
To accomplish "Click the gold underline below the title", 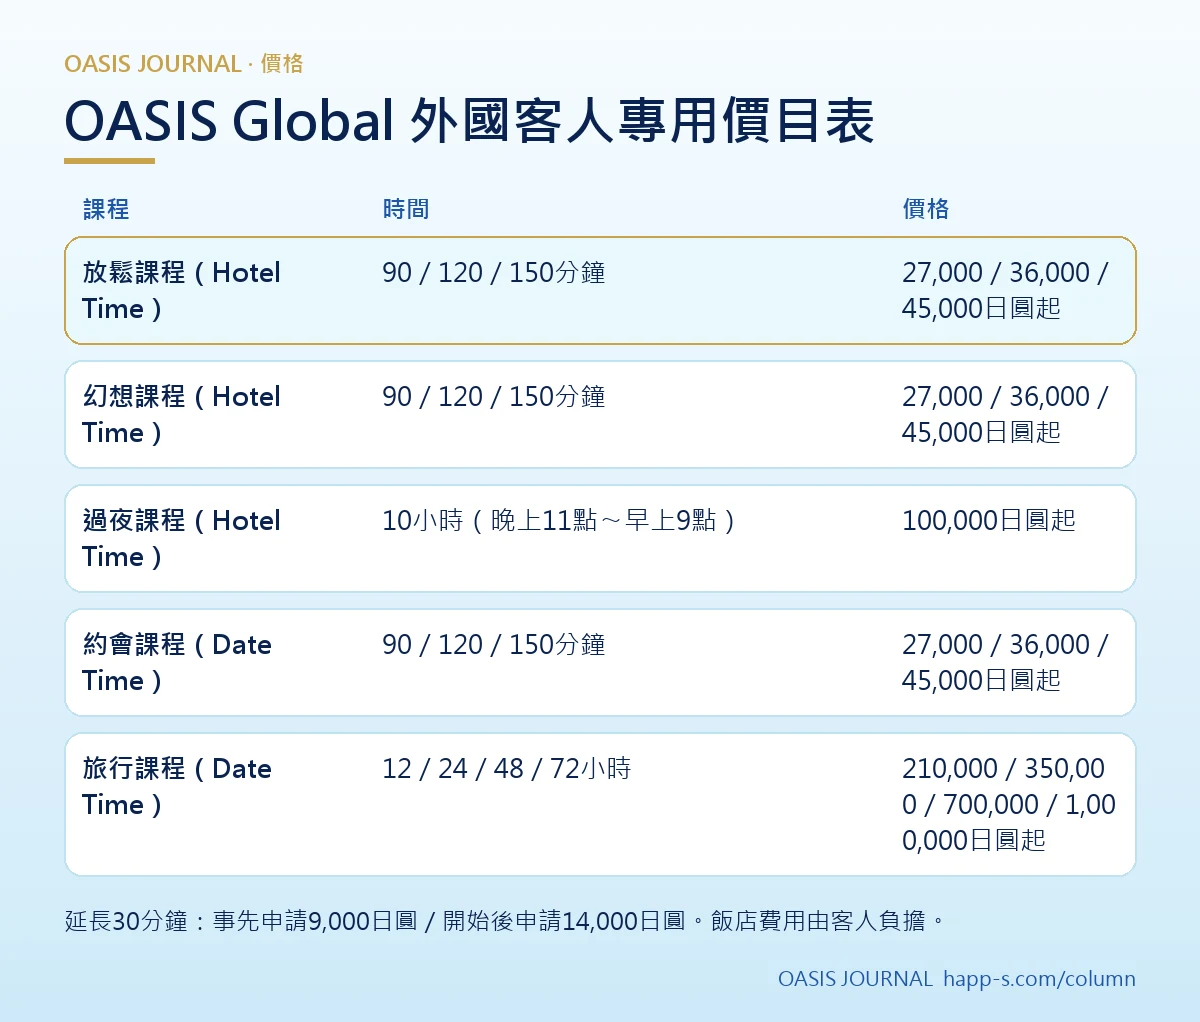I will [109, 161].
